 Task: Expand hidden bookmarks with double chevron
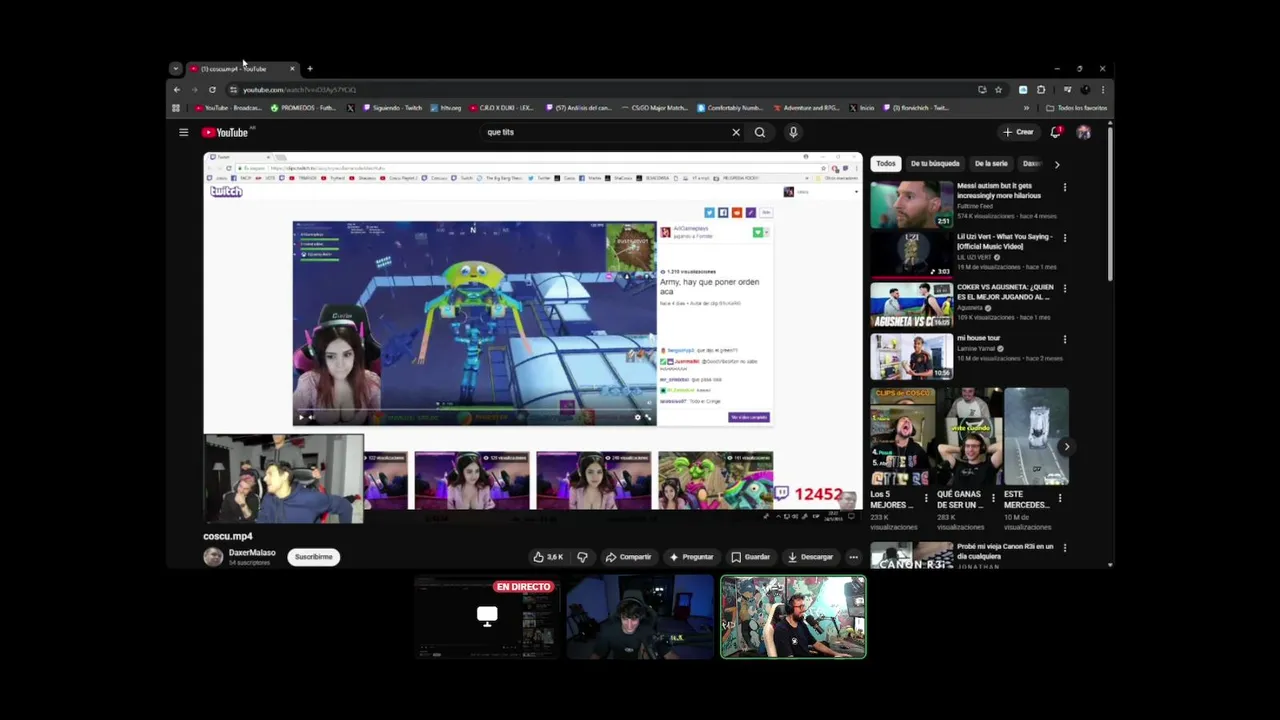click(1026, 108)
